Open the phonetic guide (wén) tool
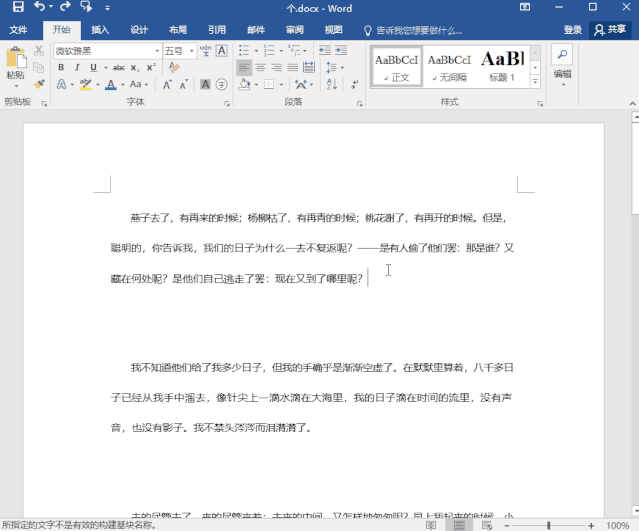 (205, 51)
